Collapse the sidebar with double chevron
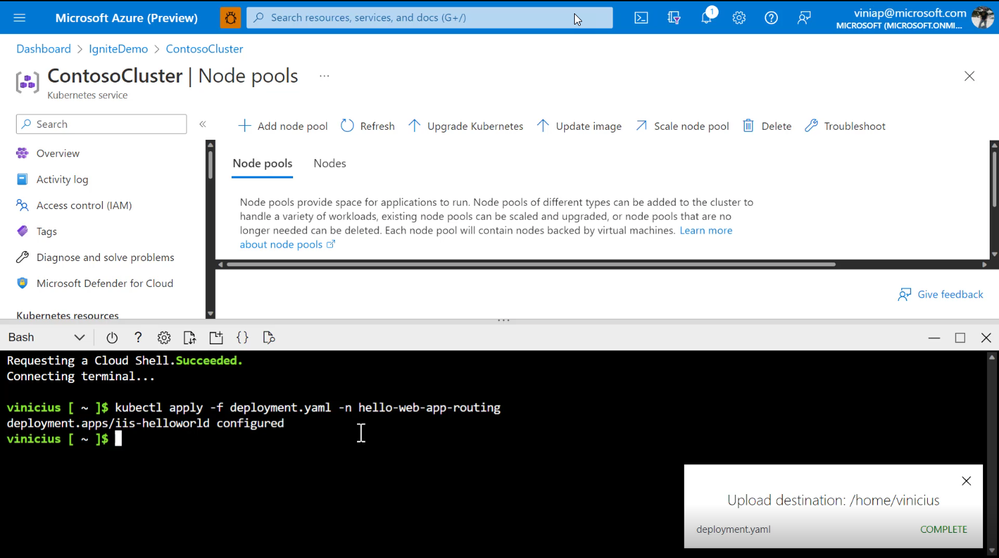Viewport: 999px width, 558px height. click(203, 124)
